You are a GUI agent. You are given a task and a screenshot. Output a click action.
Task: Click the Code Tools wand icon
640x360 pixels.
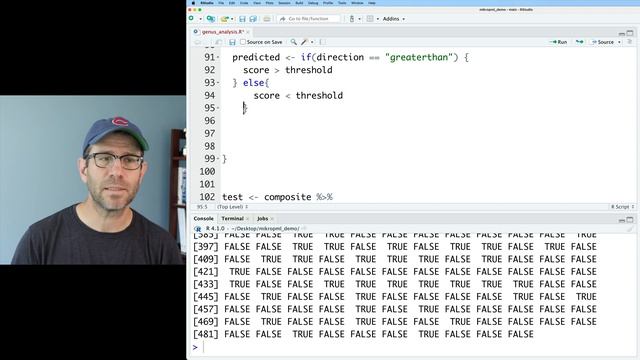pos(304,42)
